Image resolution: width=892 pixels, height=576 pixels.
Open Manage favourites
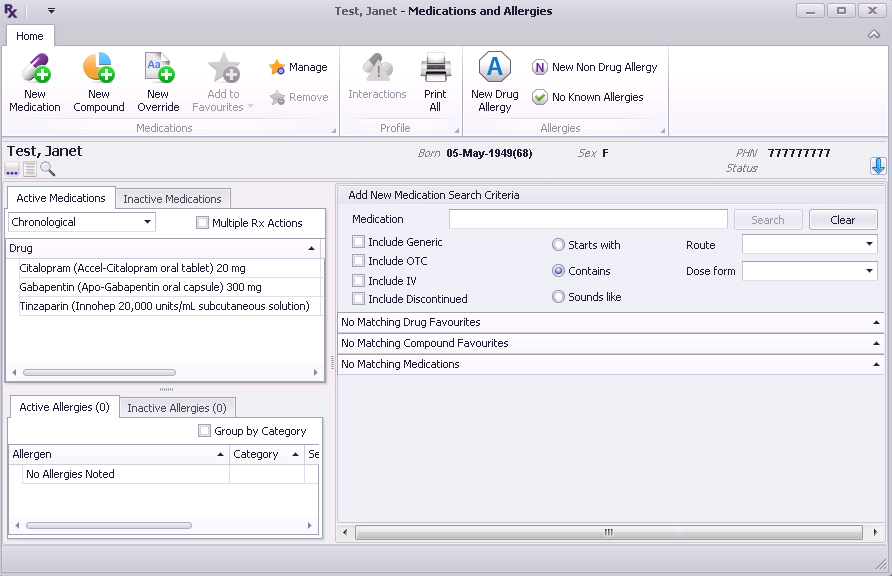[x=299, y=67]
